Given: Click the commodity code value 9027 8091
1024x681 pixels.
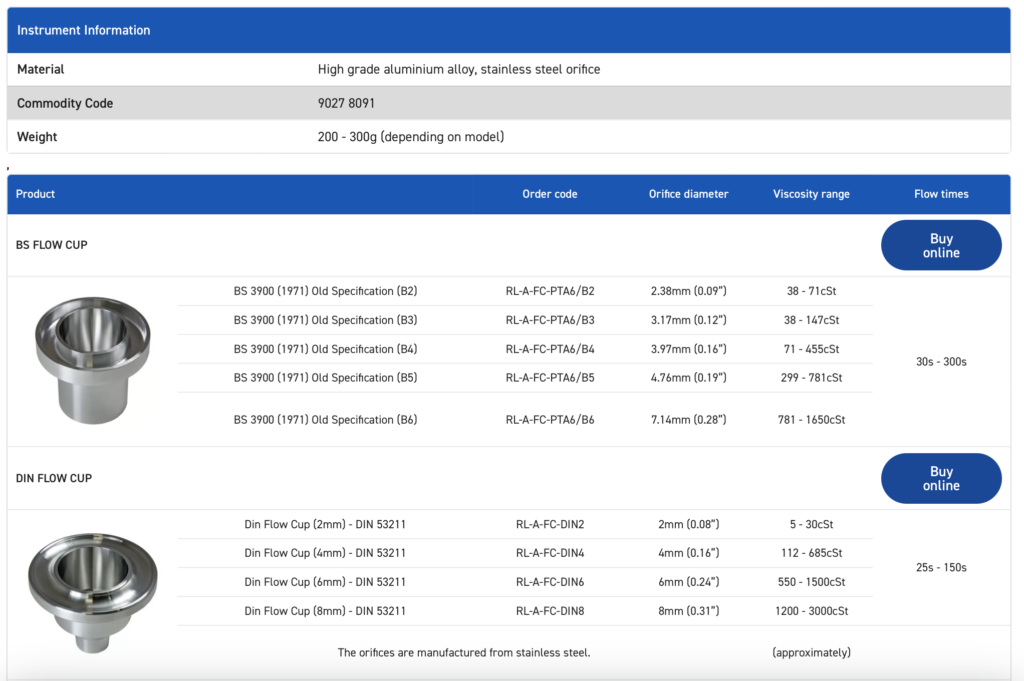Looking at the screenshot, I should [346, 103].
